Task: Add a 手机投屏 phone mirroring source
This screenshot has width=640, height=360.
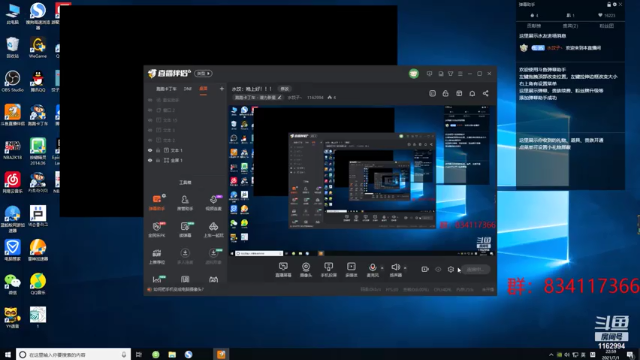Action: tap(329, 270)
